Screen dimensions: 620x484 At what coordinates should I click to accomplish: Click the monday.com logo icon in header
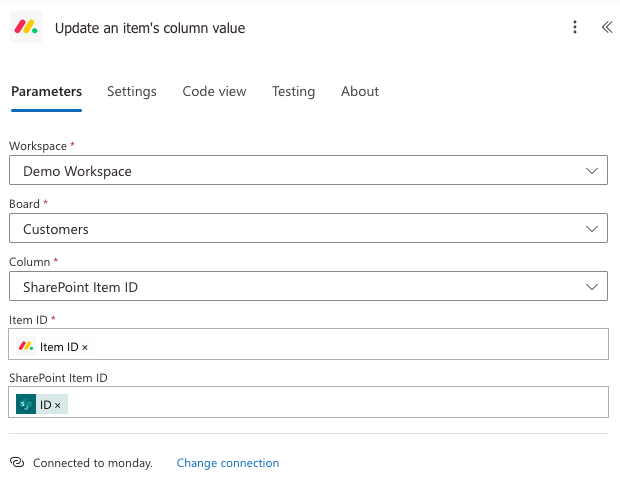(26, 27)
